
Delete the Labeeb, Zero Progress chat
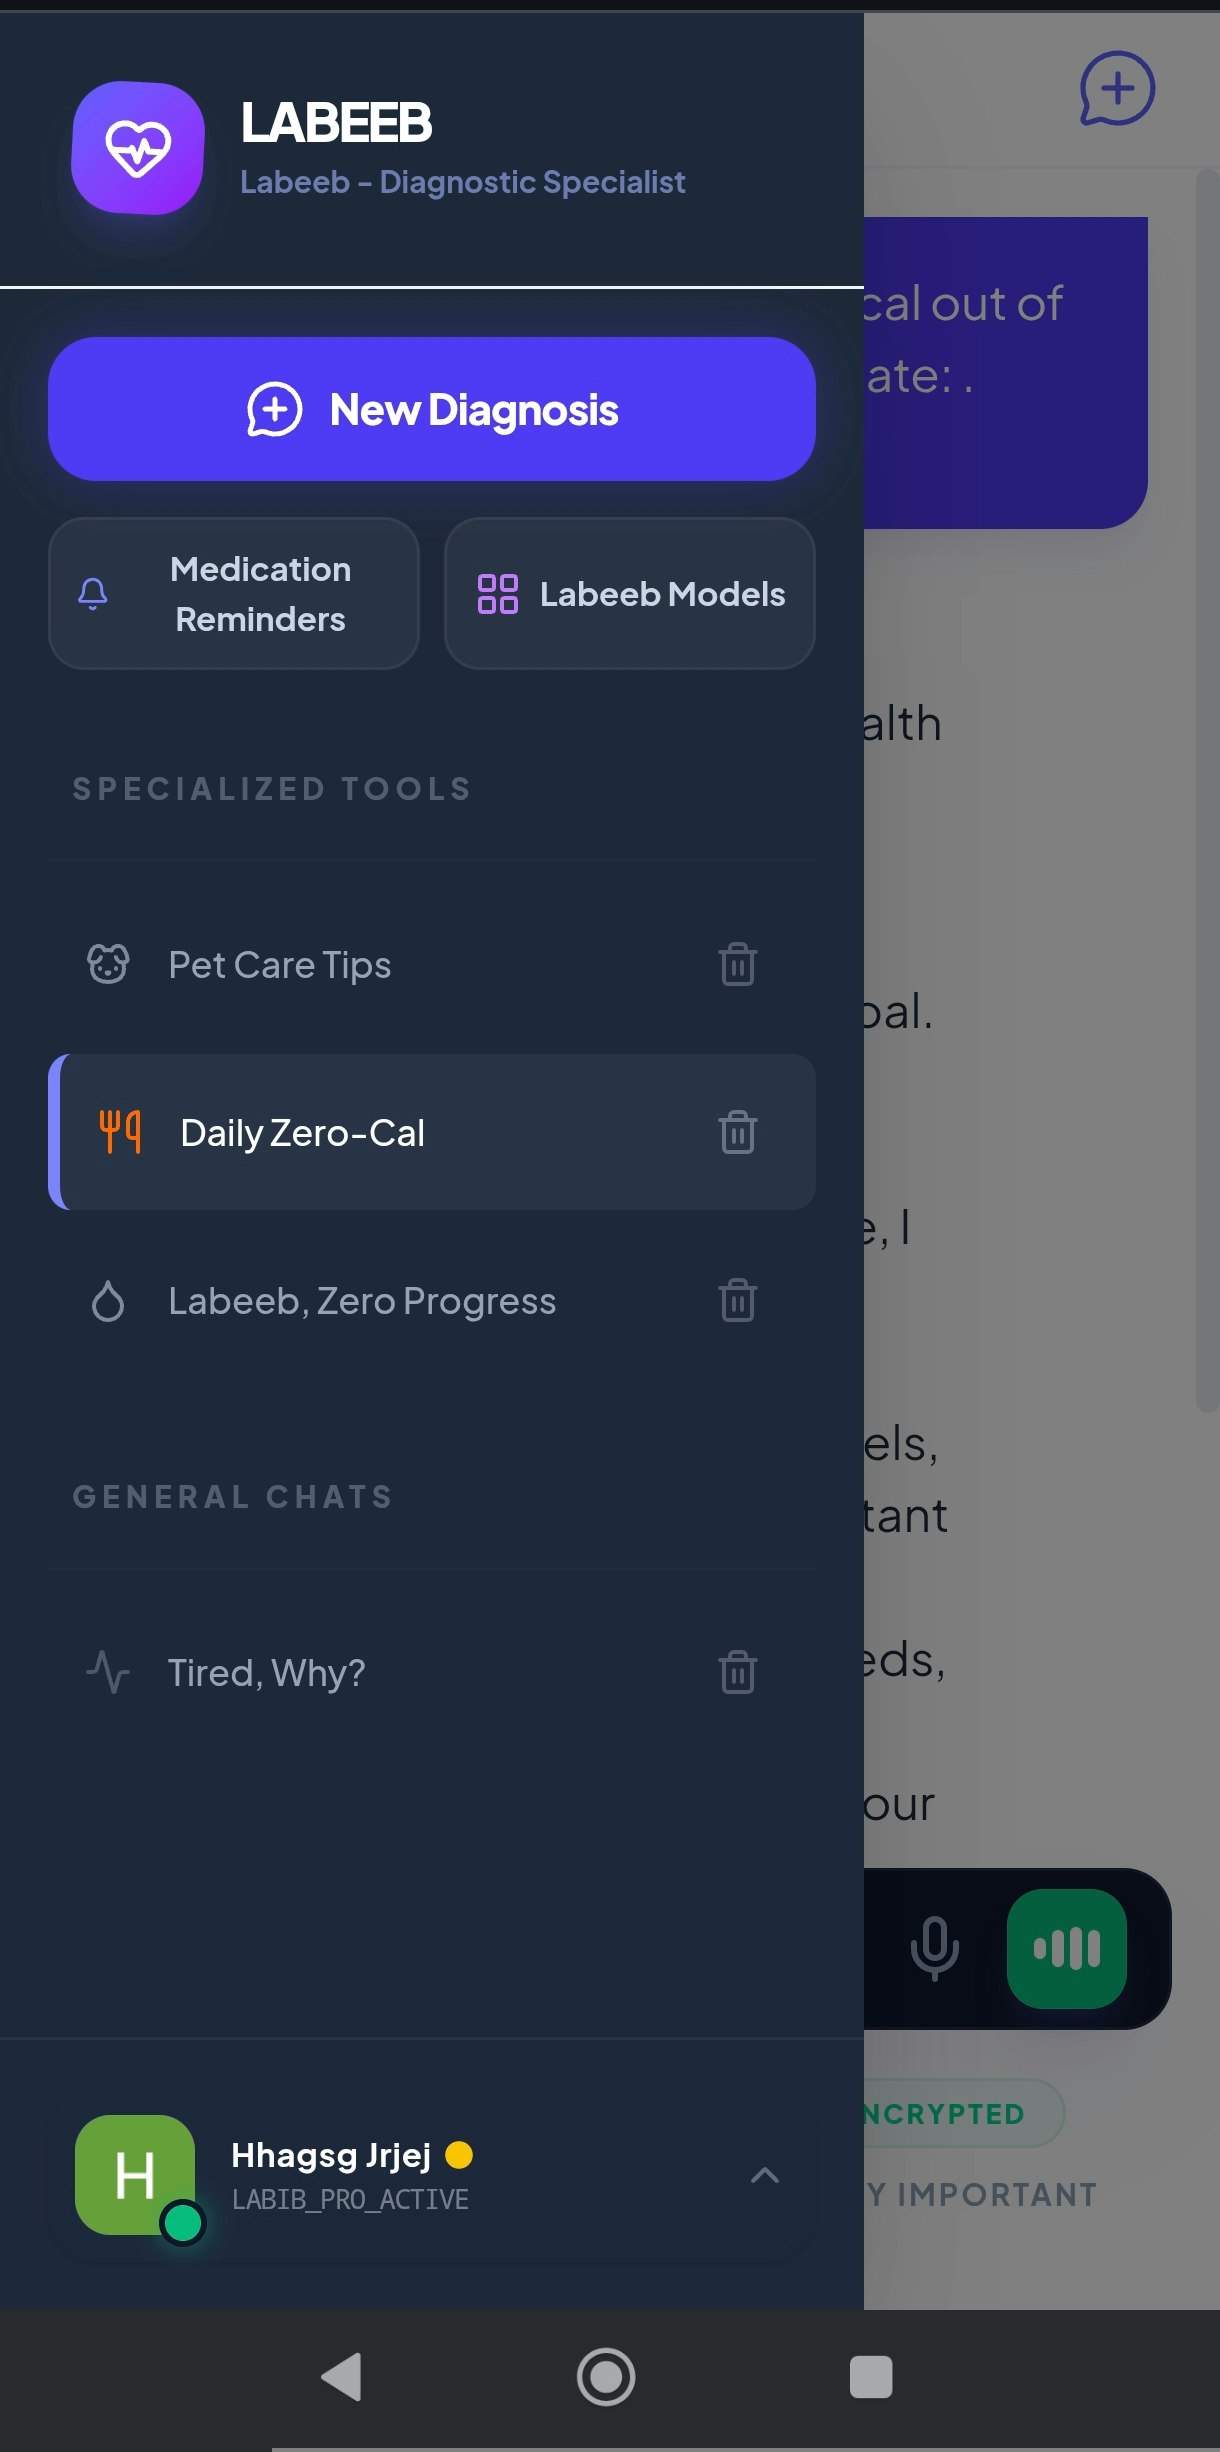tap(737, 1301)
